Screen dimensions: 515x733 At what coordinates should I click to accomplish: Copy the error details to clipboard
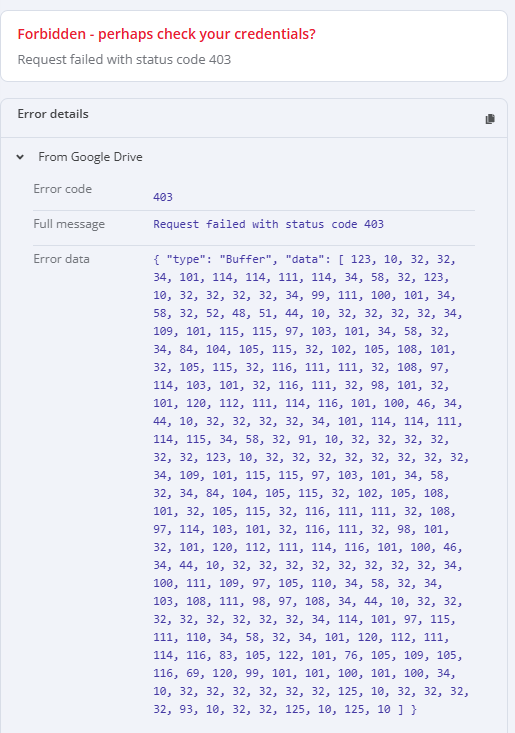[490, 119]
